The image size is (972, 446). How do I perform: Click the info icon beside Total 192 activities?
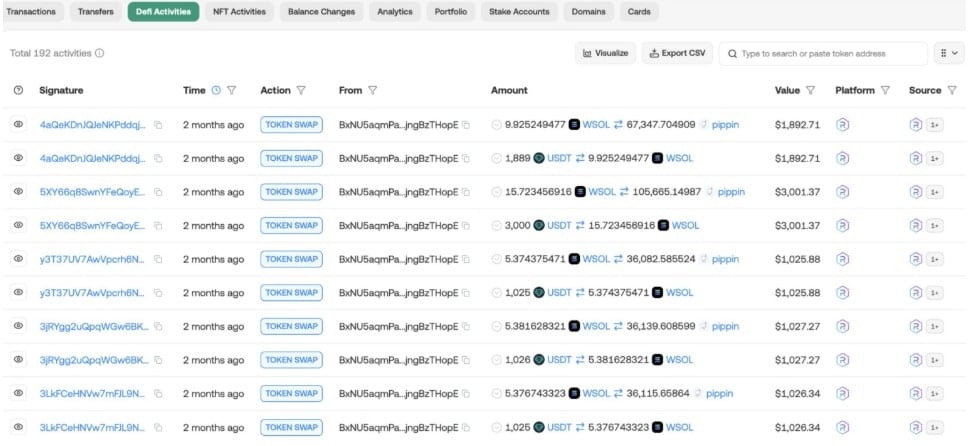(99, 53)
